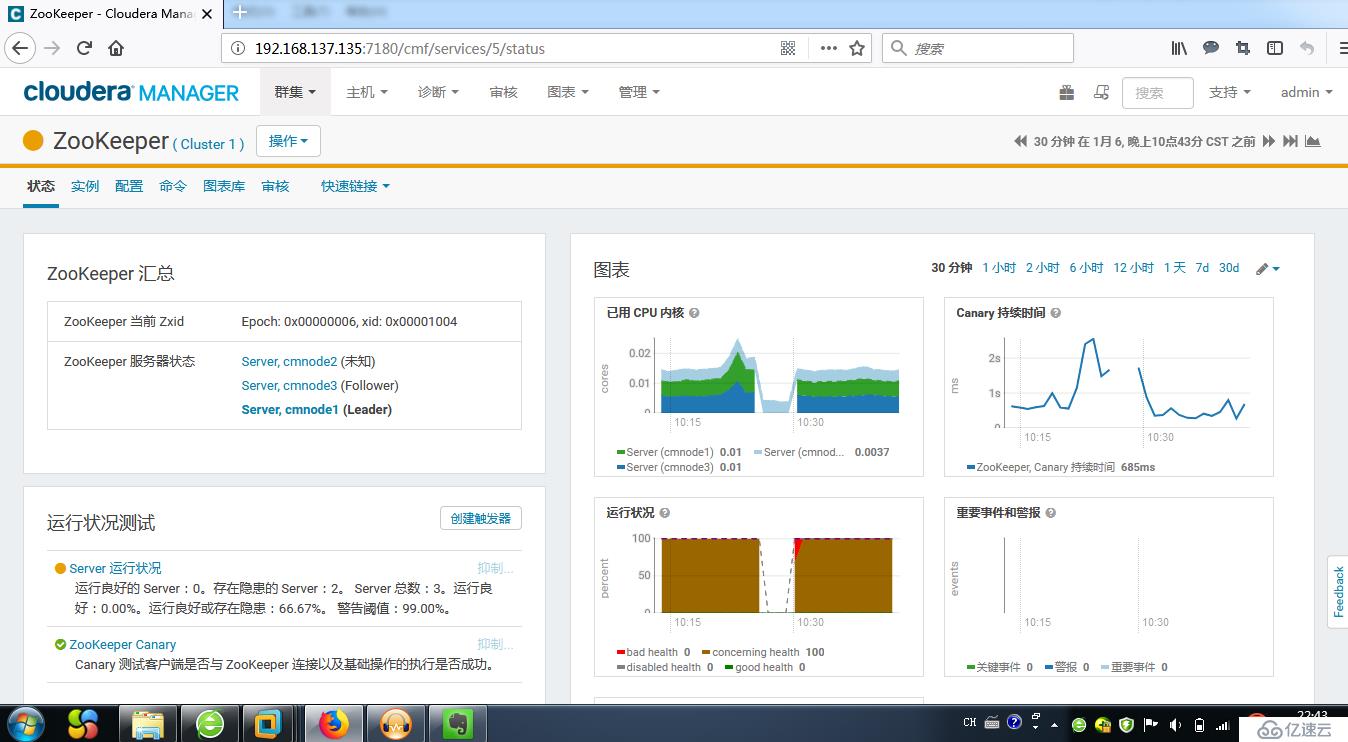Select the 12 小时 chart range
1348x742 pixels.
1134,268
